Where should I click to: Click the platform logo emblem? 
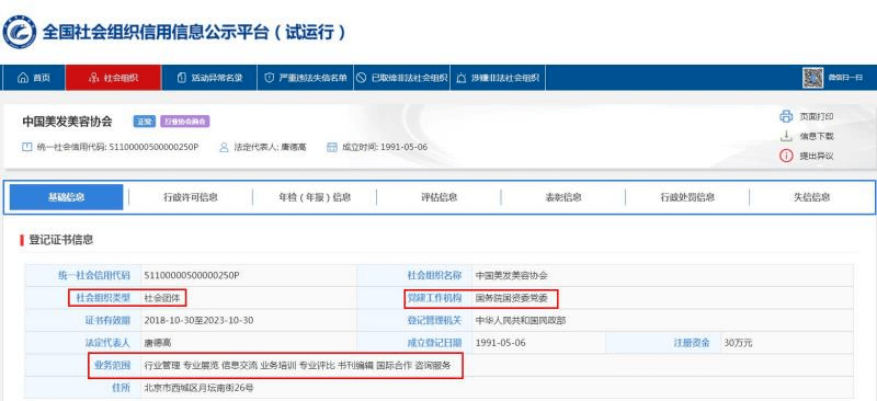(x=20, y=32)
